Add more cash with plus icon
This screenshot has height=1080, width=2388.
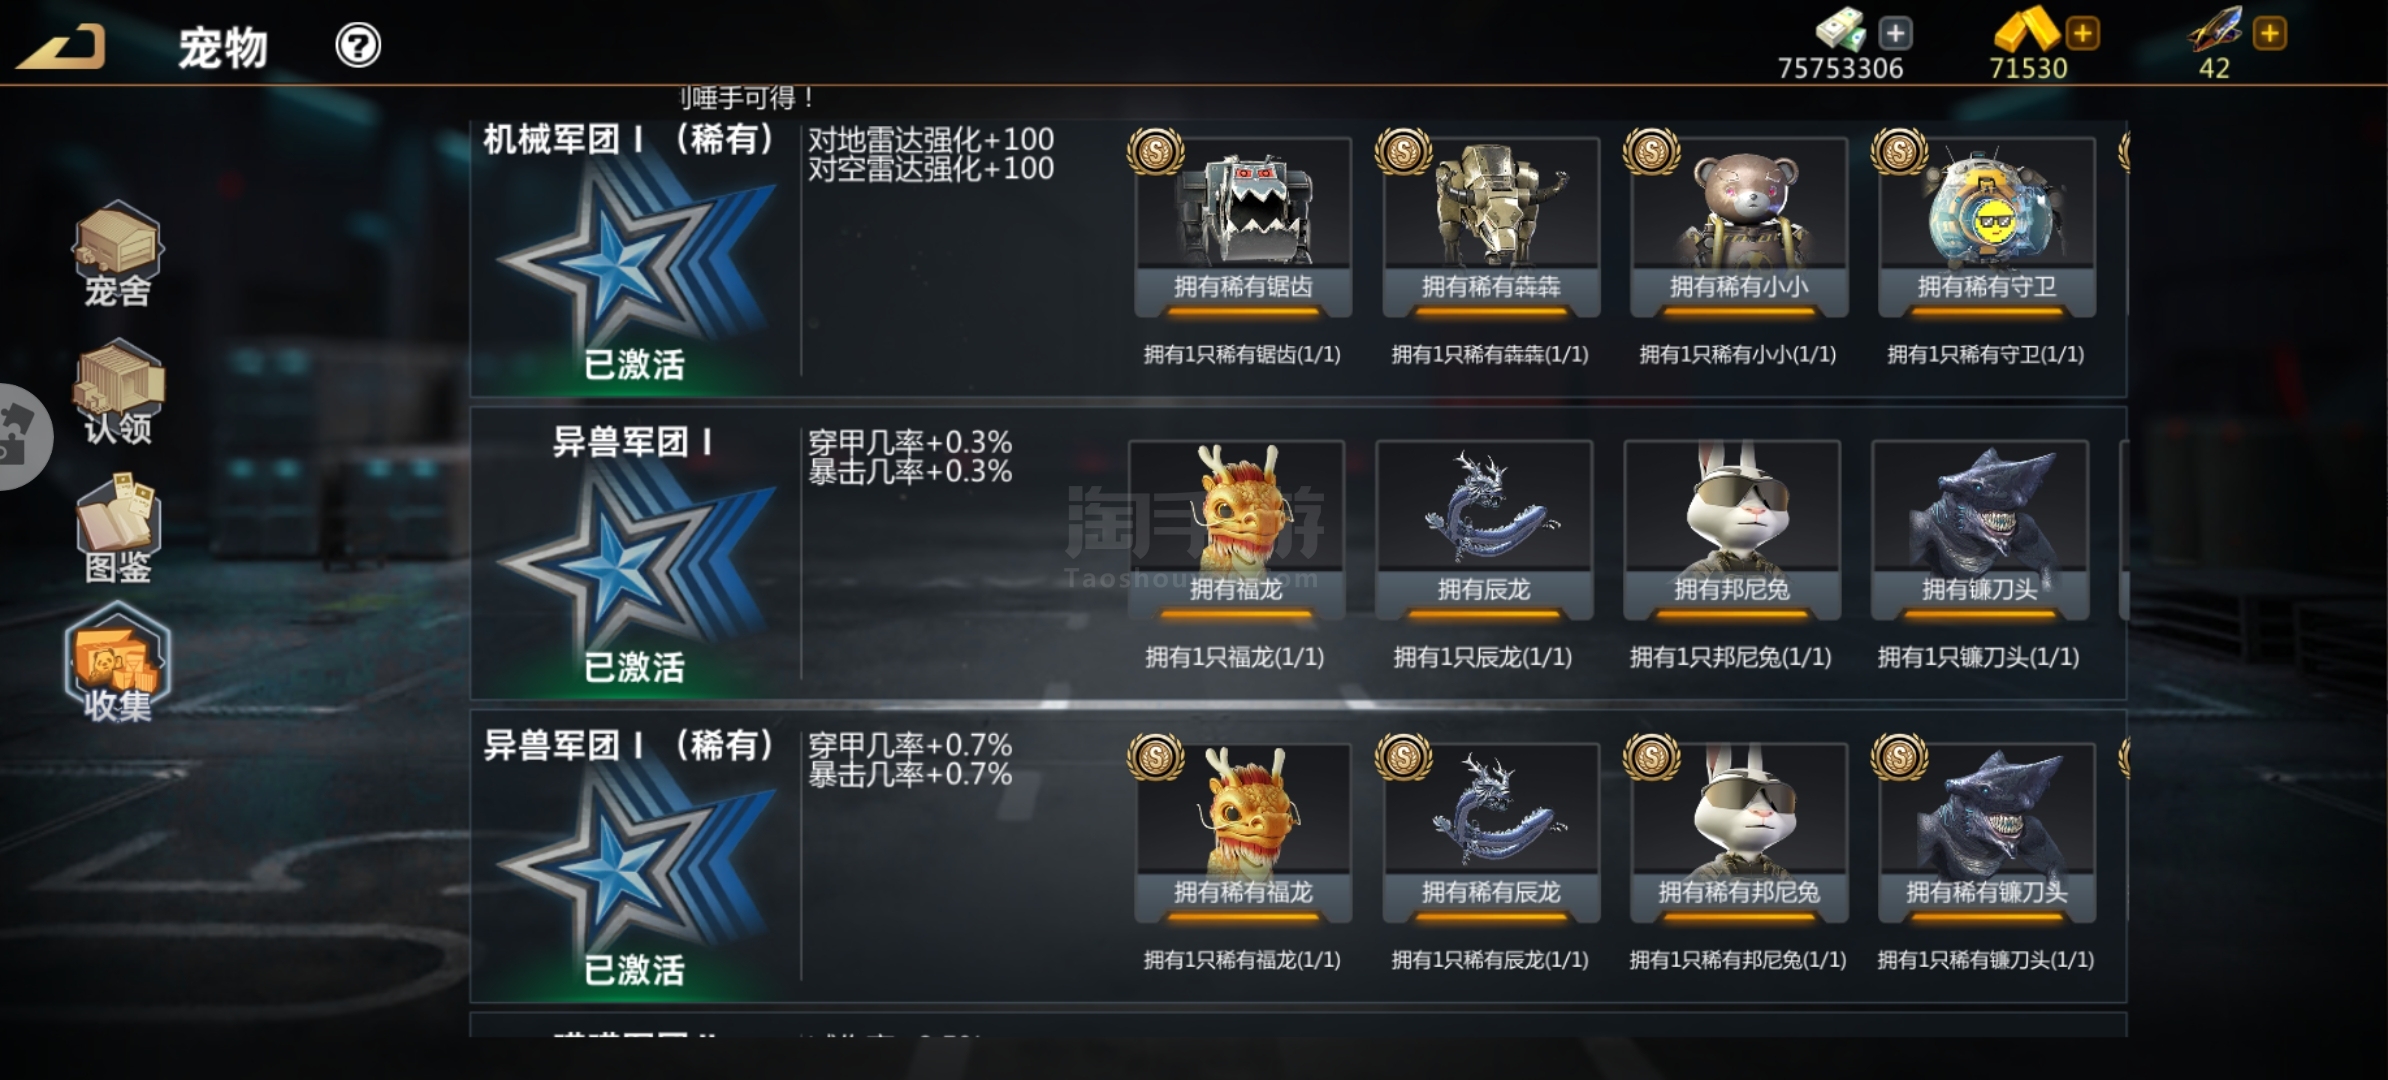click(1895, 34)
